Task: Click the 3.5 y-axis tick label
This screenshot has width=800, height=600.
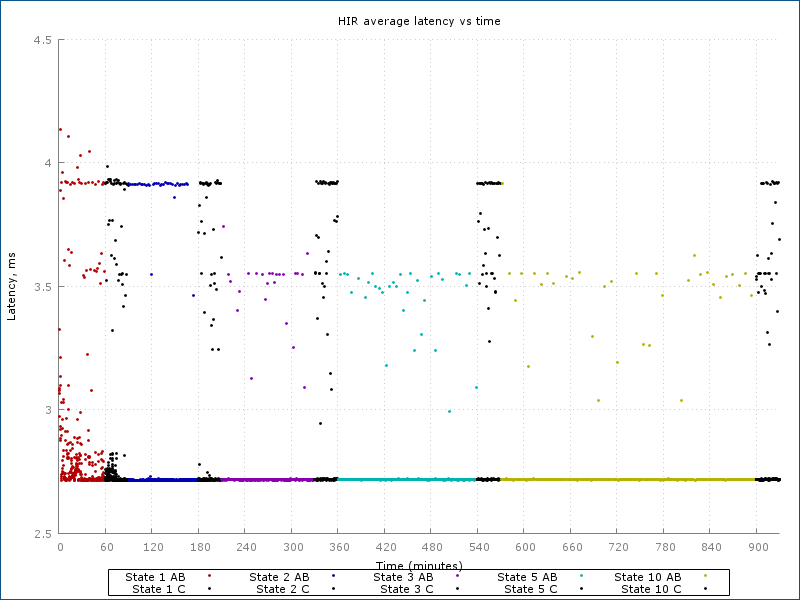Action: click(x=42, y=287)
